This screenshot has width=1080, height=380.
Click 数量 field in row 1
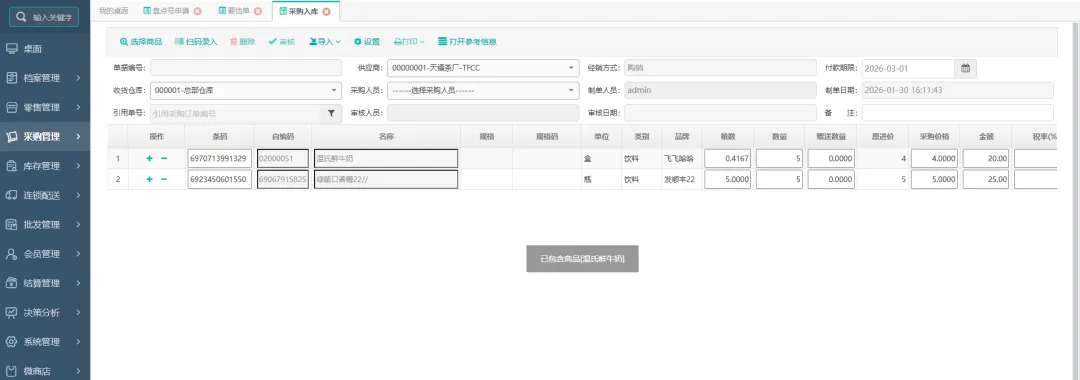point(780,159)
